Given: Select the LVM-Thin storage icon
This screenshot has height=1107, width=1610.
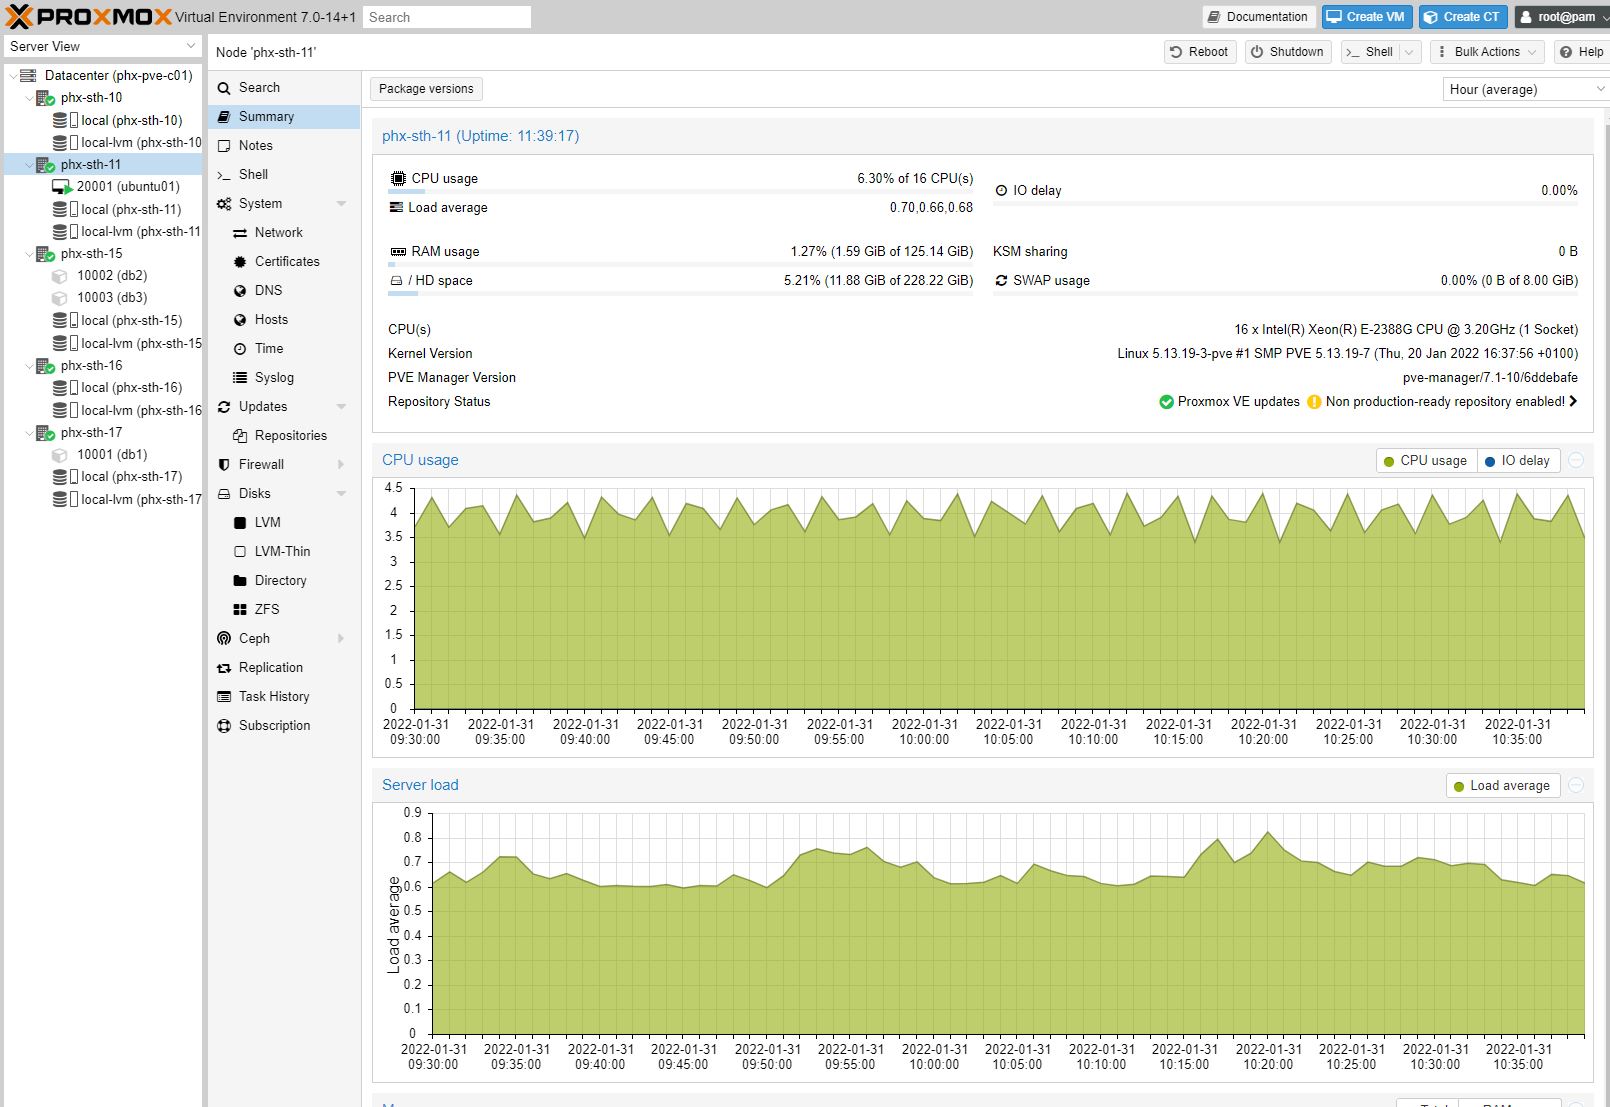Looking at the screenshot, I should click(x=240, y=551).
